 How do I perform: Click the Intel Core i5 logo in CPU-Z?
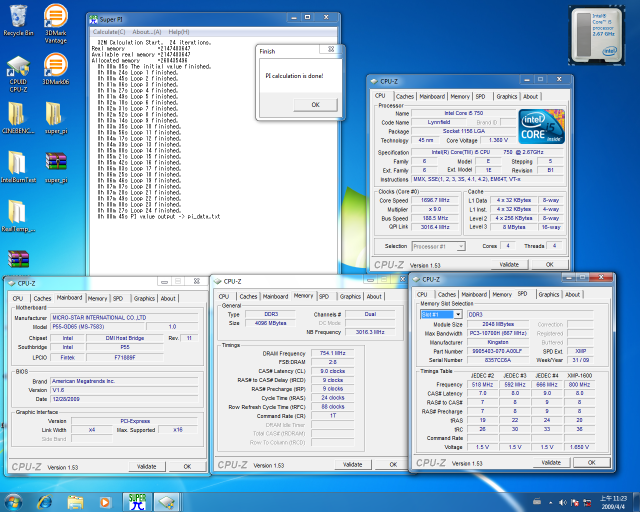point(541,126)
